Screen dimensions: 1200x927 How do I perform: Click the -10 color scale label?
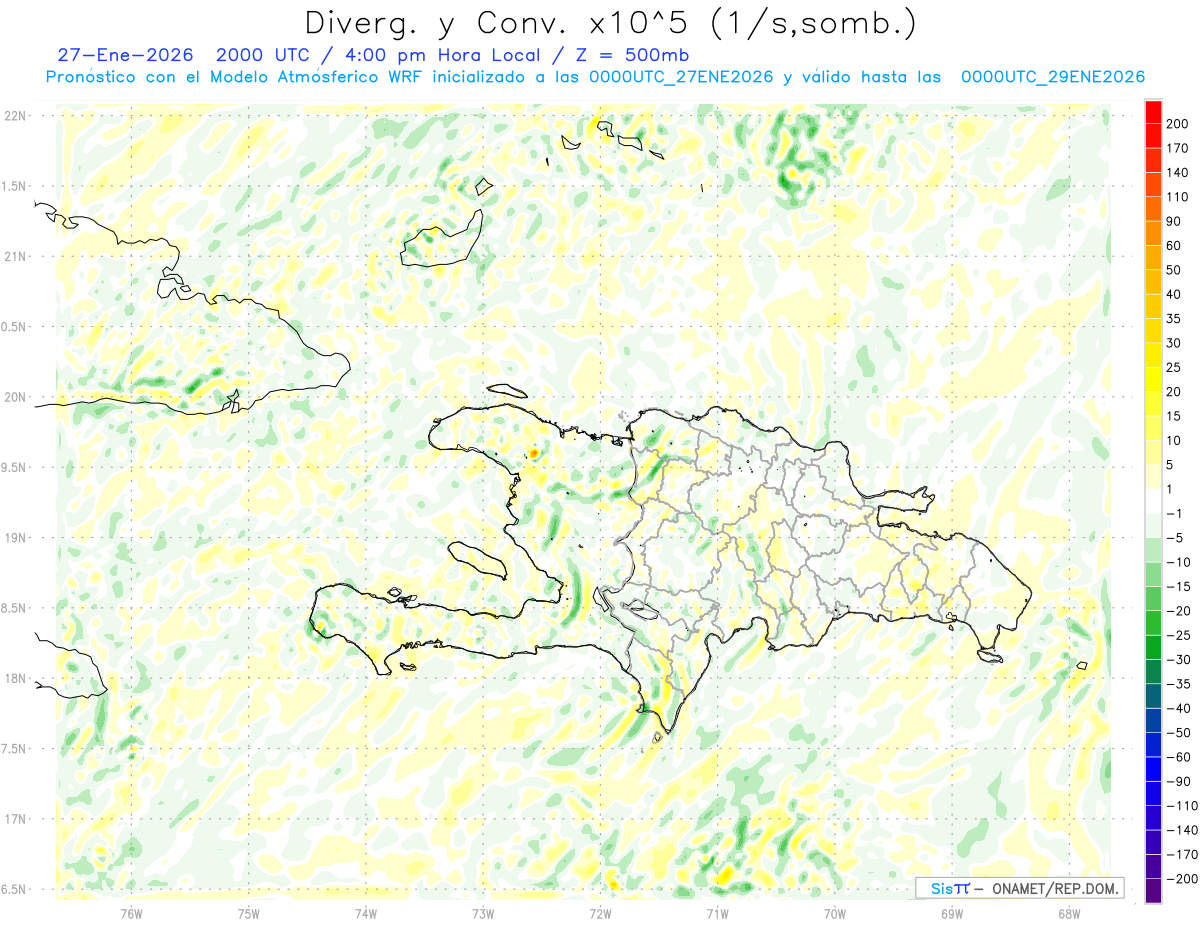1178,562
